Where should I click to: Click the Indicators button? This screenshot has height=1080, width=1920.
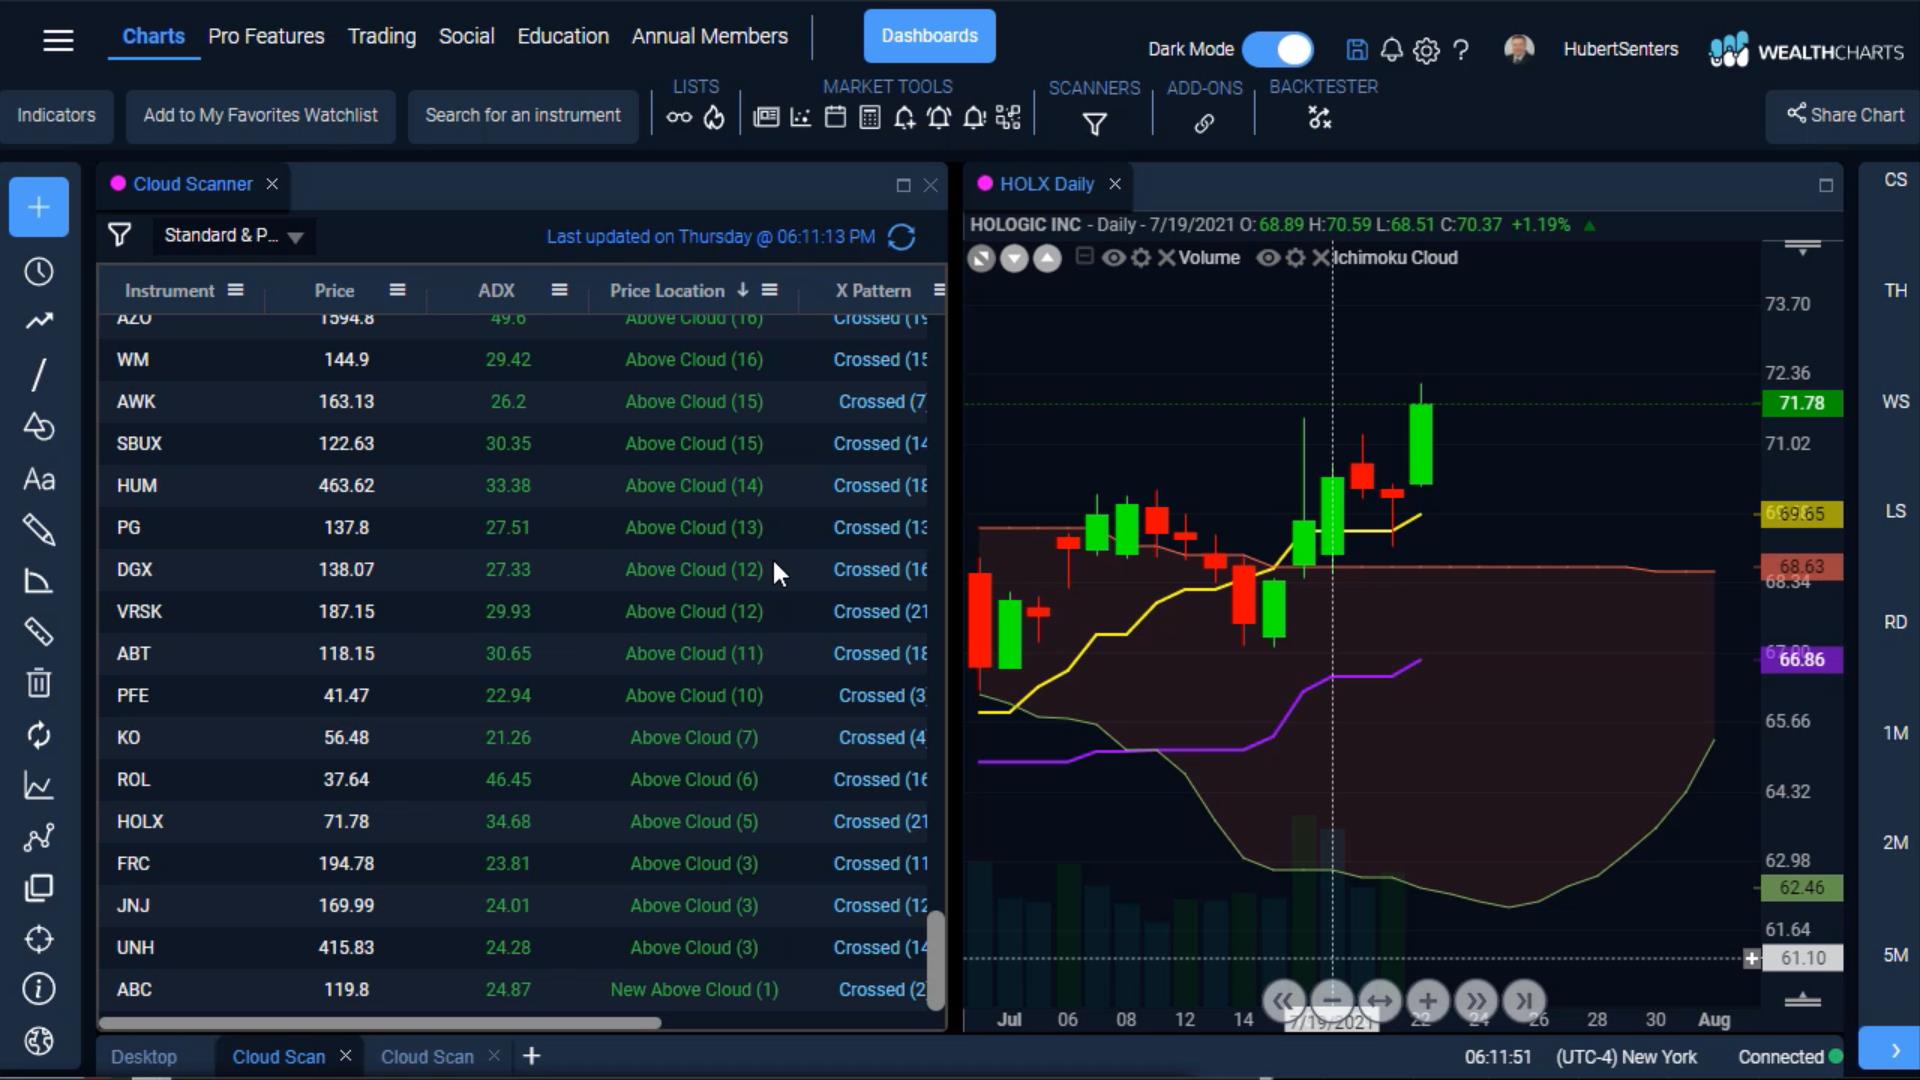point(56,115)
